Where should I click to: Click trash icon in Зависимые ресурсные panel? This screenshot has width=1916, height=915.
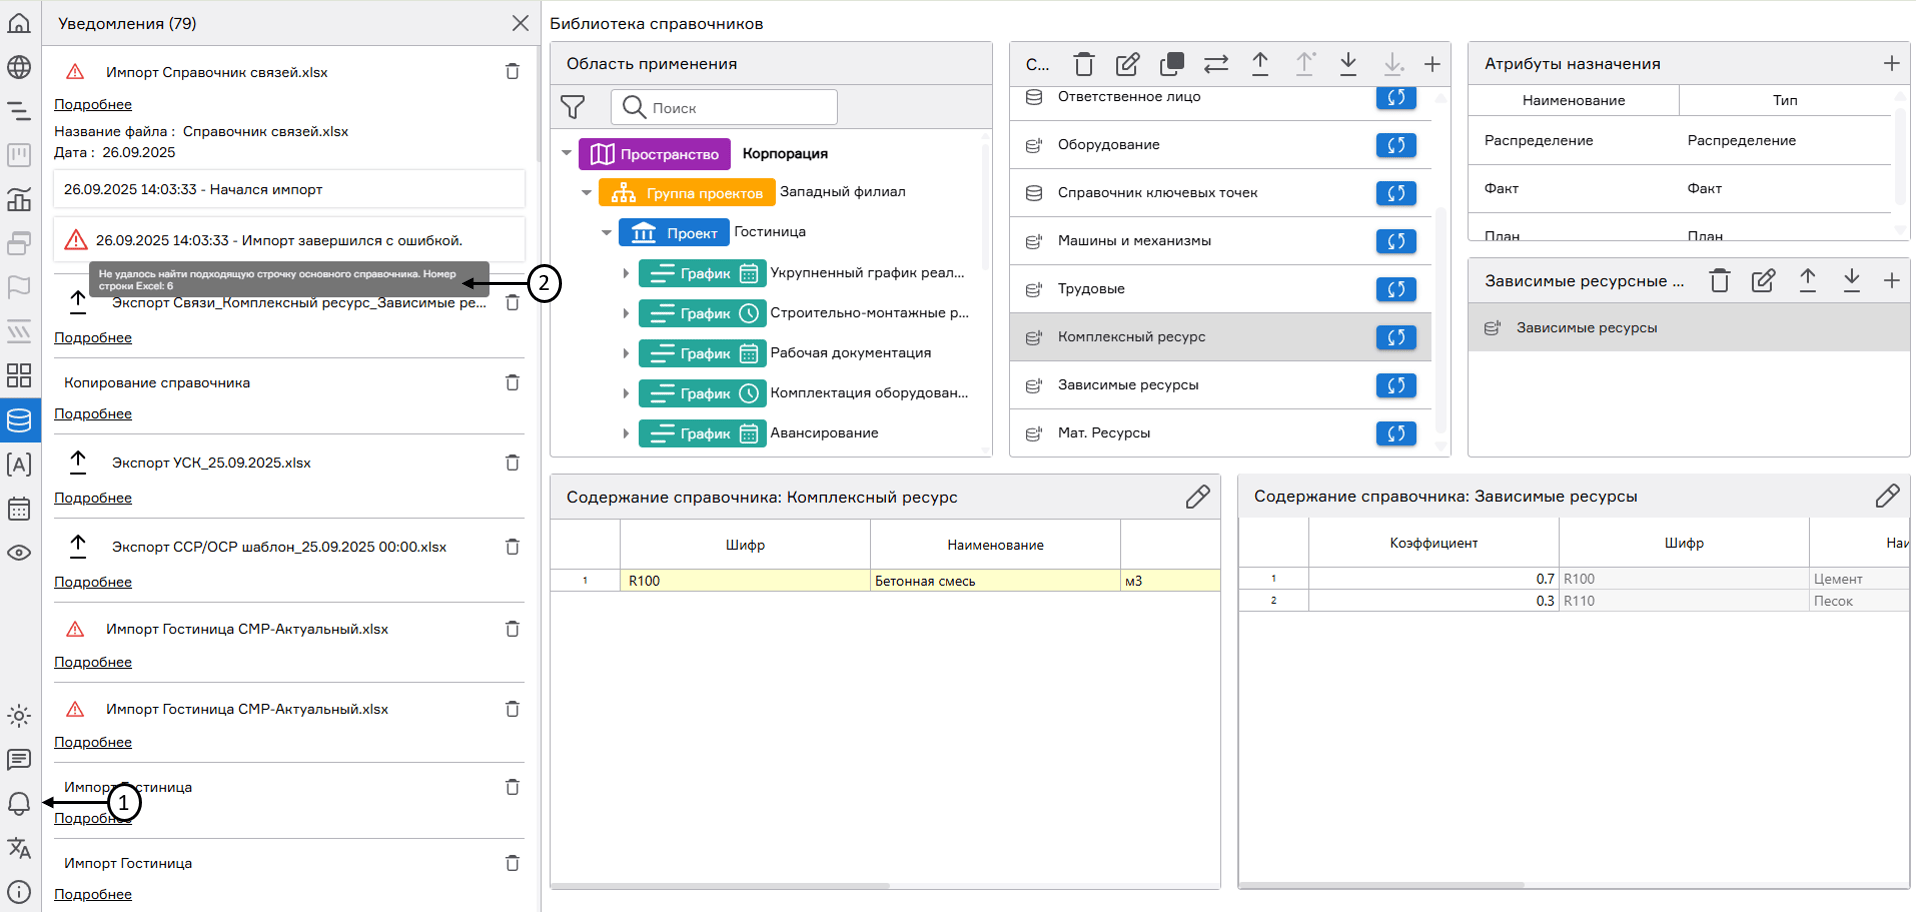coord(1719,281)
